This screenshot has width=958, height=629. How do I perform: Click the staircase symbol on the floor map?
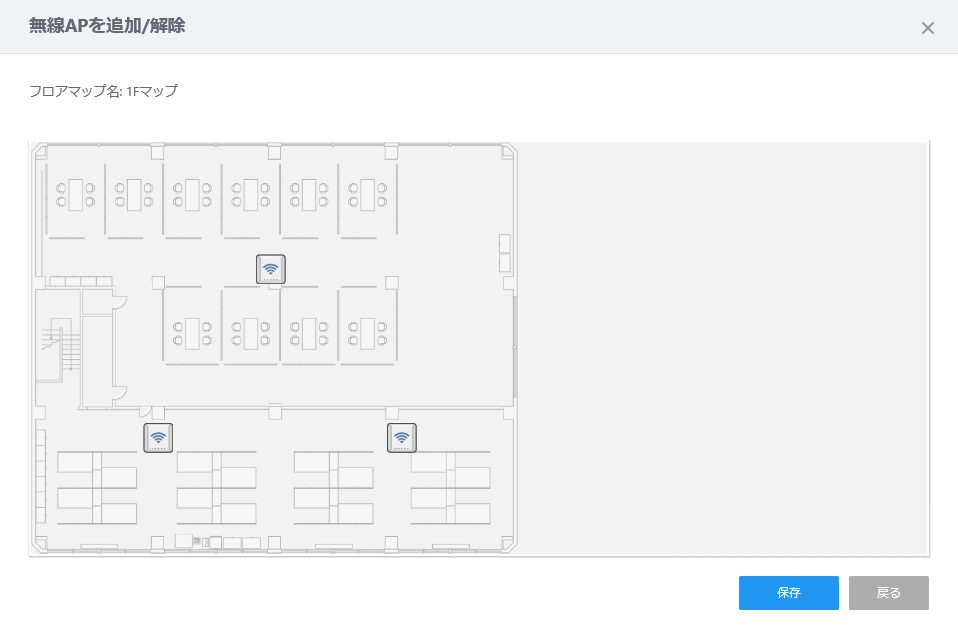(x=61, y=346)
